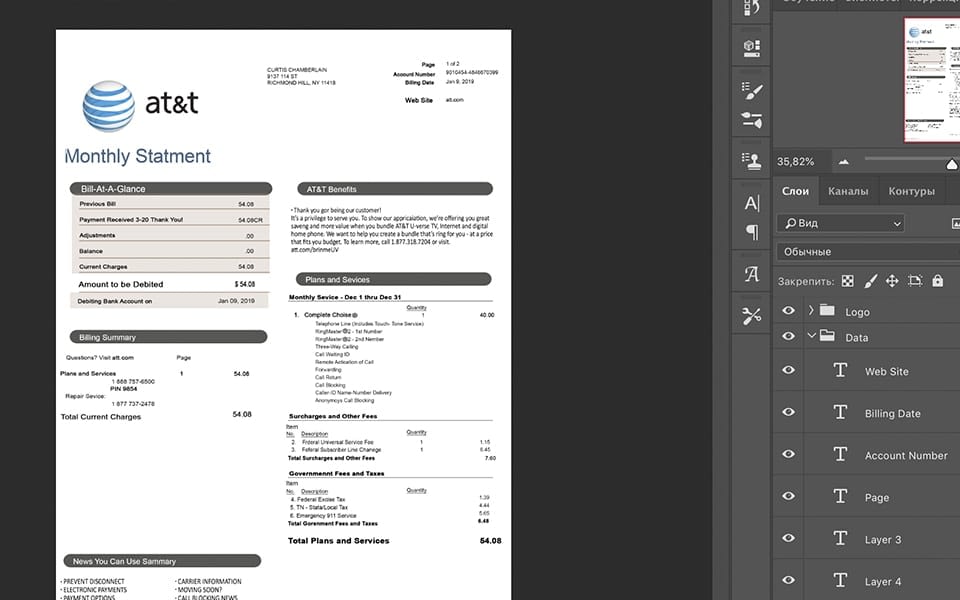Open the Обычные blend mode dropdown
This screenshot has height=600, width=960.
(868, 252)
